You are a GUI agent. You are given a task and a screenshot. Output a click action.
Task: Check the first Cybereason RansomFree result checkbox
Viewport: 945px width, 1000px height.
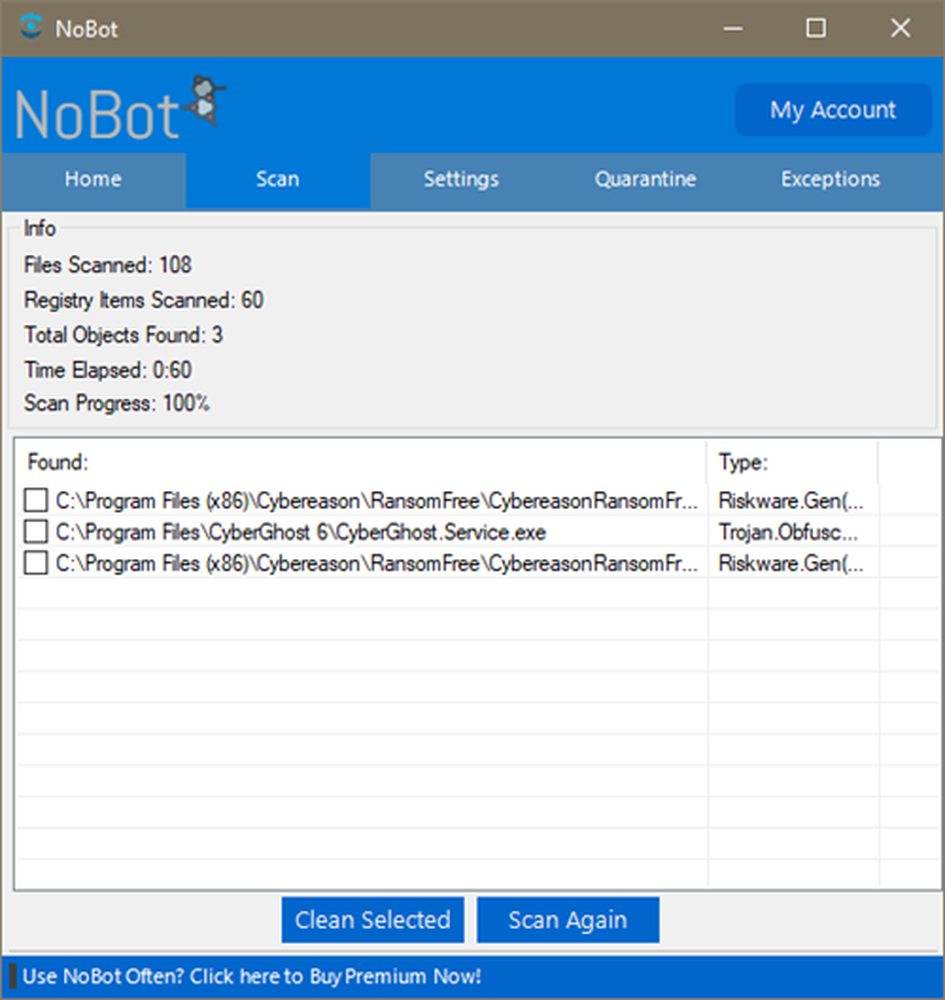(x=36, y=500)
